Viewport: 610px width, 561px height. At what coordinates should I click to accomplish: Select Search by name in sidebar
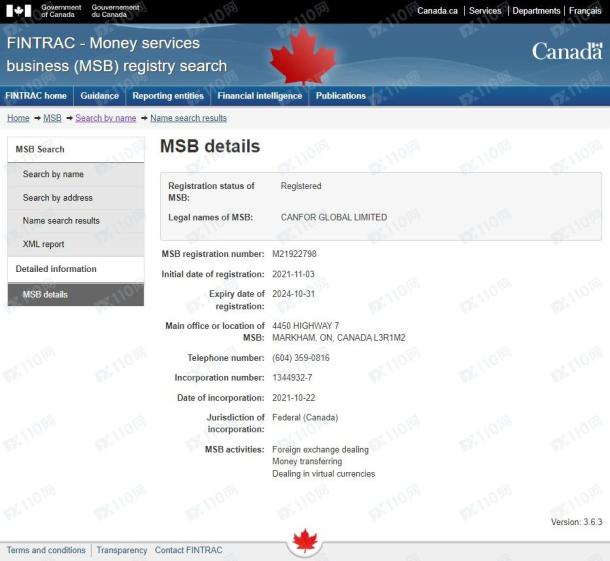click(76, 174)
